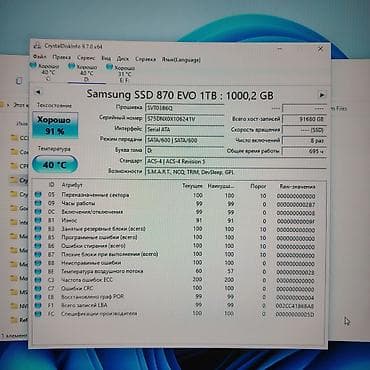Click the S.M.A.R.T., NCQ, TRIM features field
The height and width of the screenshot is (370, 370).
tap(236, 172)
